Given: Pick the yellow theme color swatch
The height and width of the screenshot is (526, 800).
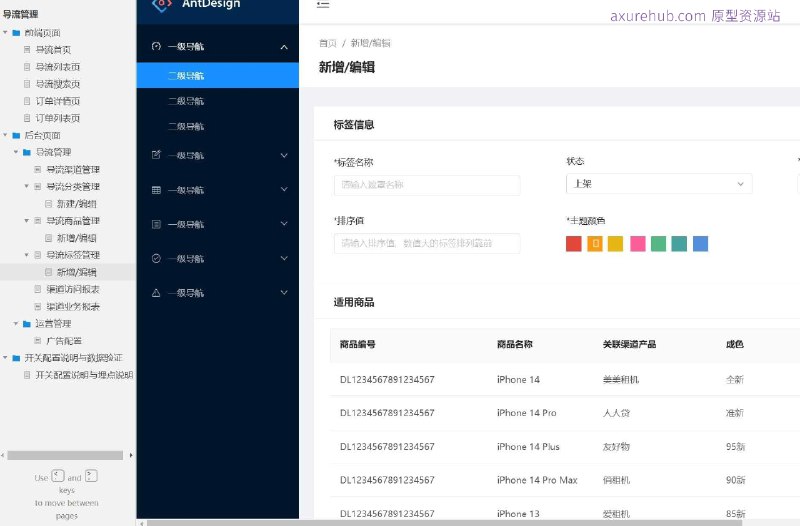Looking at the screenshot, I should [616, 243].
